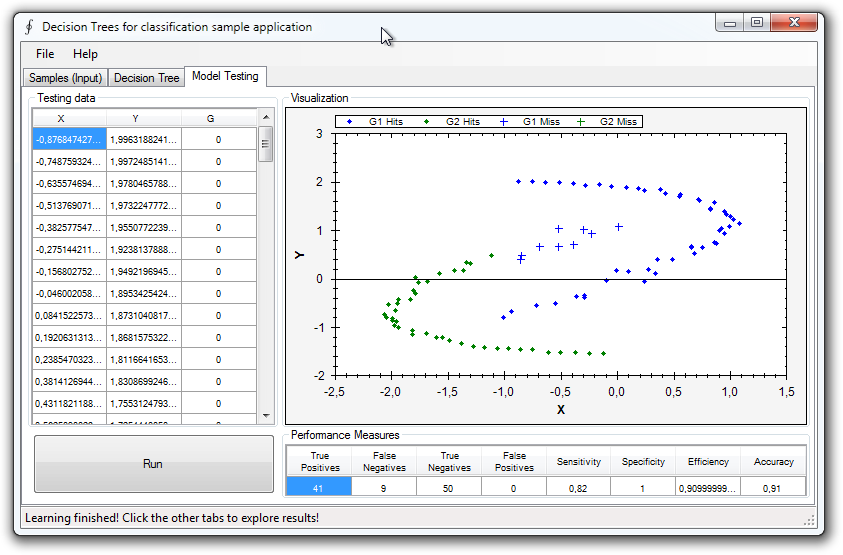Viewport: 843px width, 555px height.
Task: Select the True Positives value 41
Action: coord(319,488)
